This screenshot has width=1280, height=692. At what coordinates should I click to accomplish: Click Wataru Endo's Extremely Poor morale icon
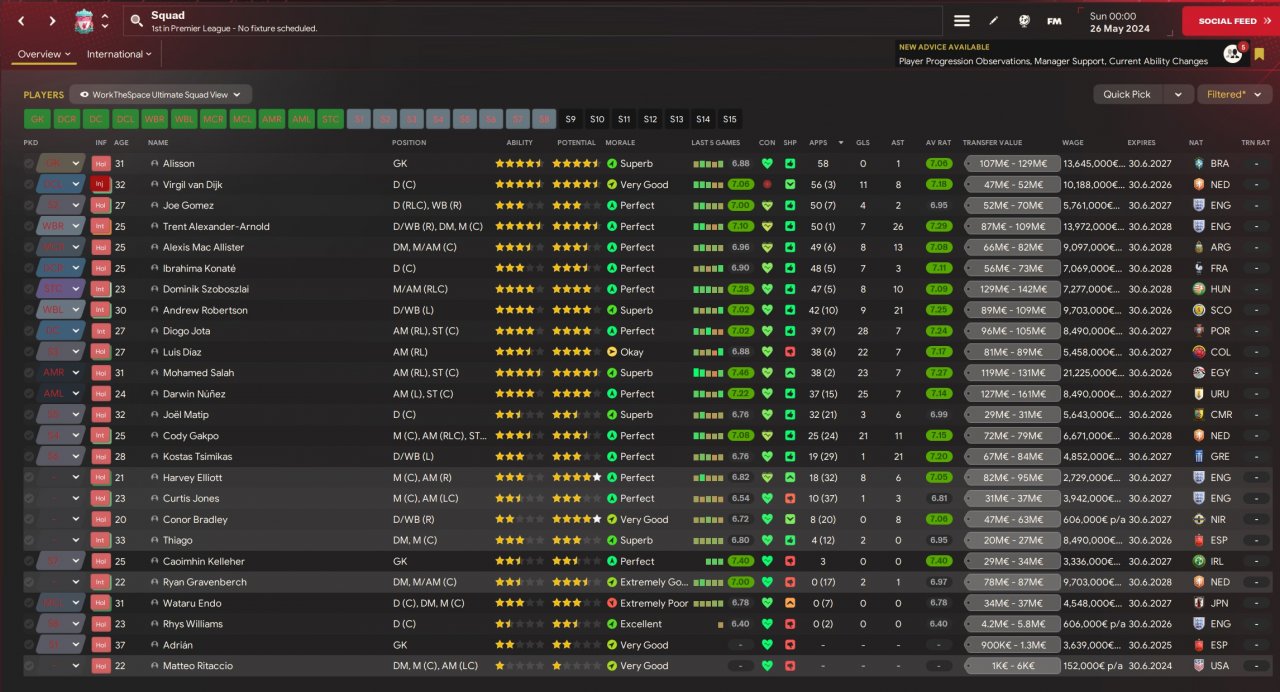(x=612, y=603)
